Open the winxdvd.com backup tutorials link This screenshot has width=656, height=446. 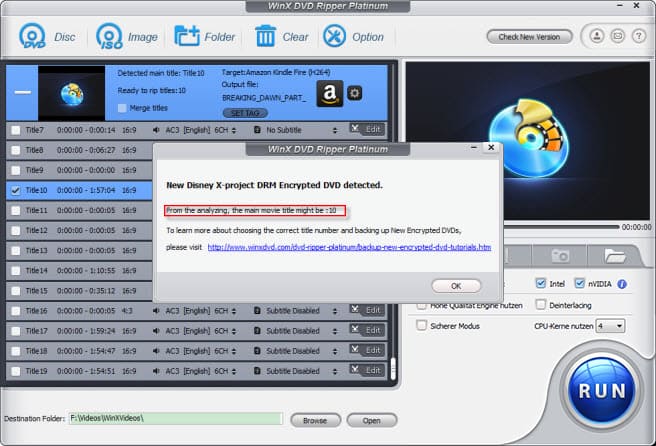pos(349,247)
